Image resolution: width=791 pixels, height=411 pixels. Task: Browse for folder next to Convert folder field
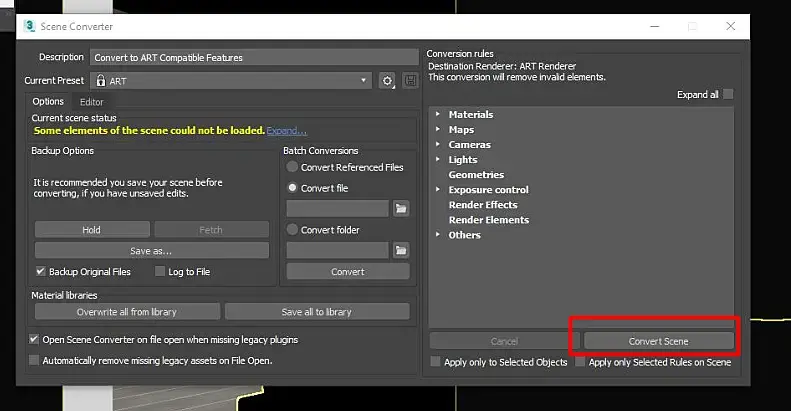point(401,250)
